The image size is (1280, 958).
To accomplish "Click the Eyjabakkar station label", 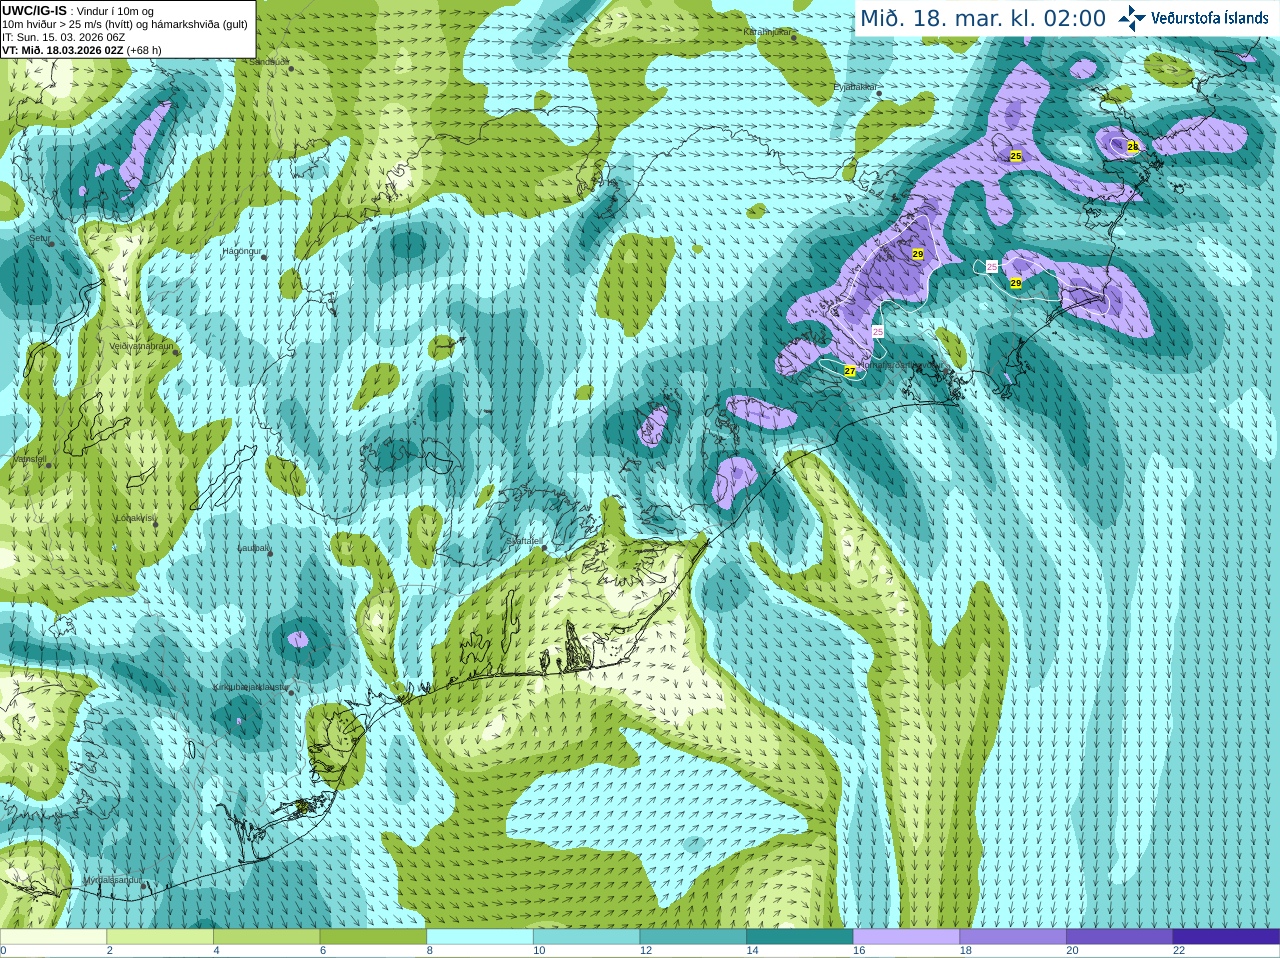I will tap(855, 87).
